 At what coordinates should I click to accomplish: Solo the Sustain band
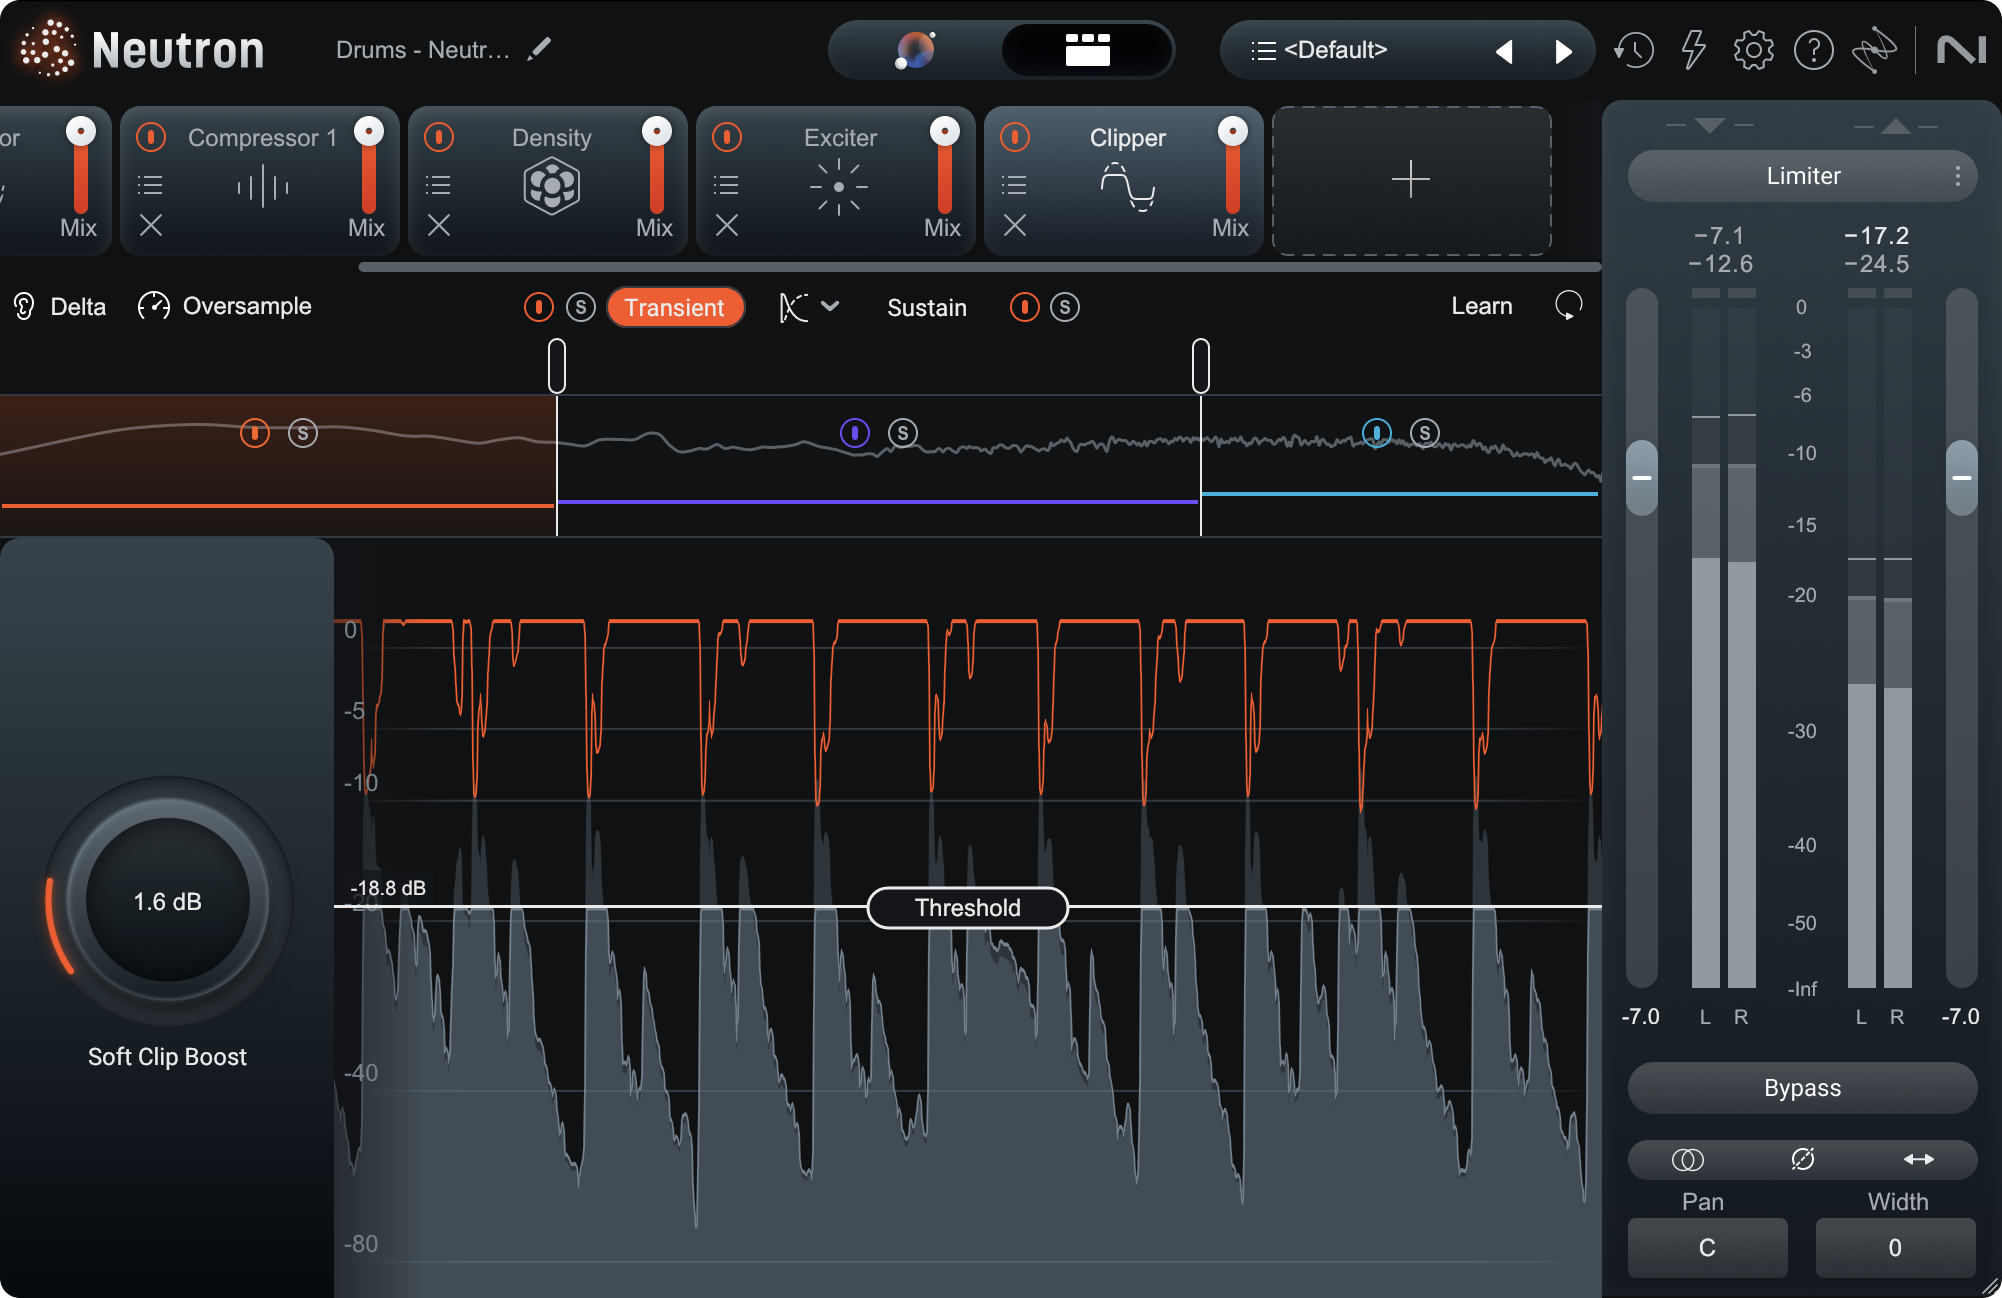click(1065, 307)
